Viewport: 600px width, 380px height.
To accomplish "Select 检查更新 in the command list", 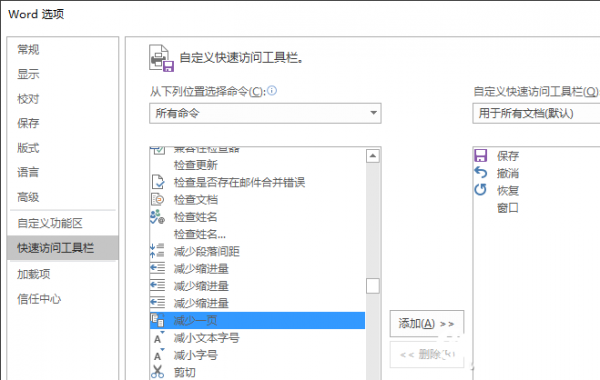I will 196,165.
